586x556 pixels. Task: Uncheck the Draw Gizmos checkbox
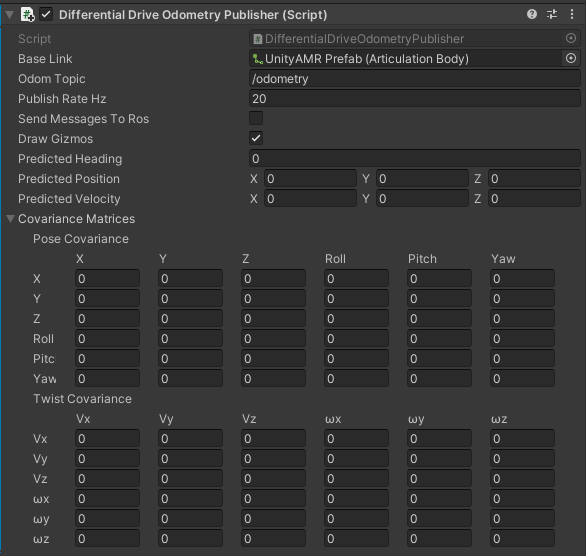pos(256,138)
